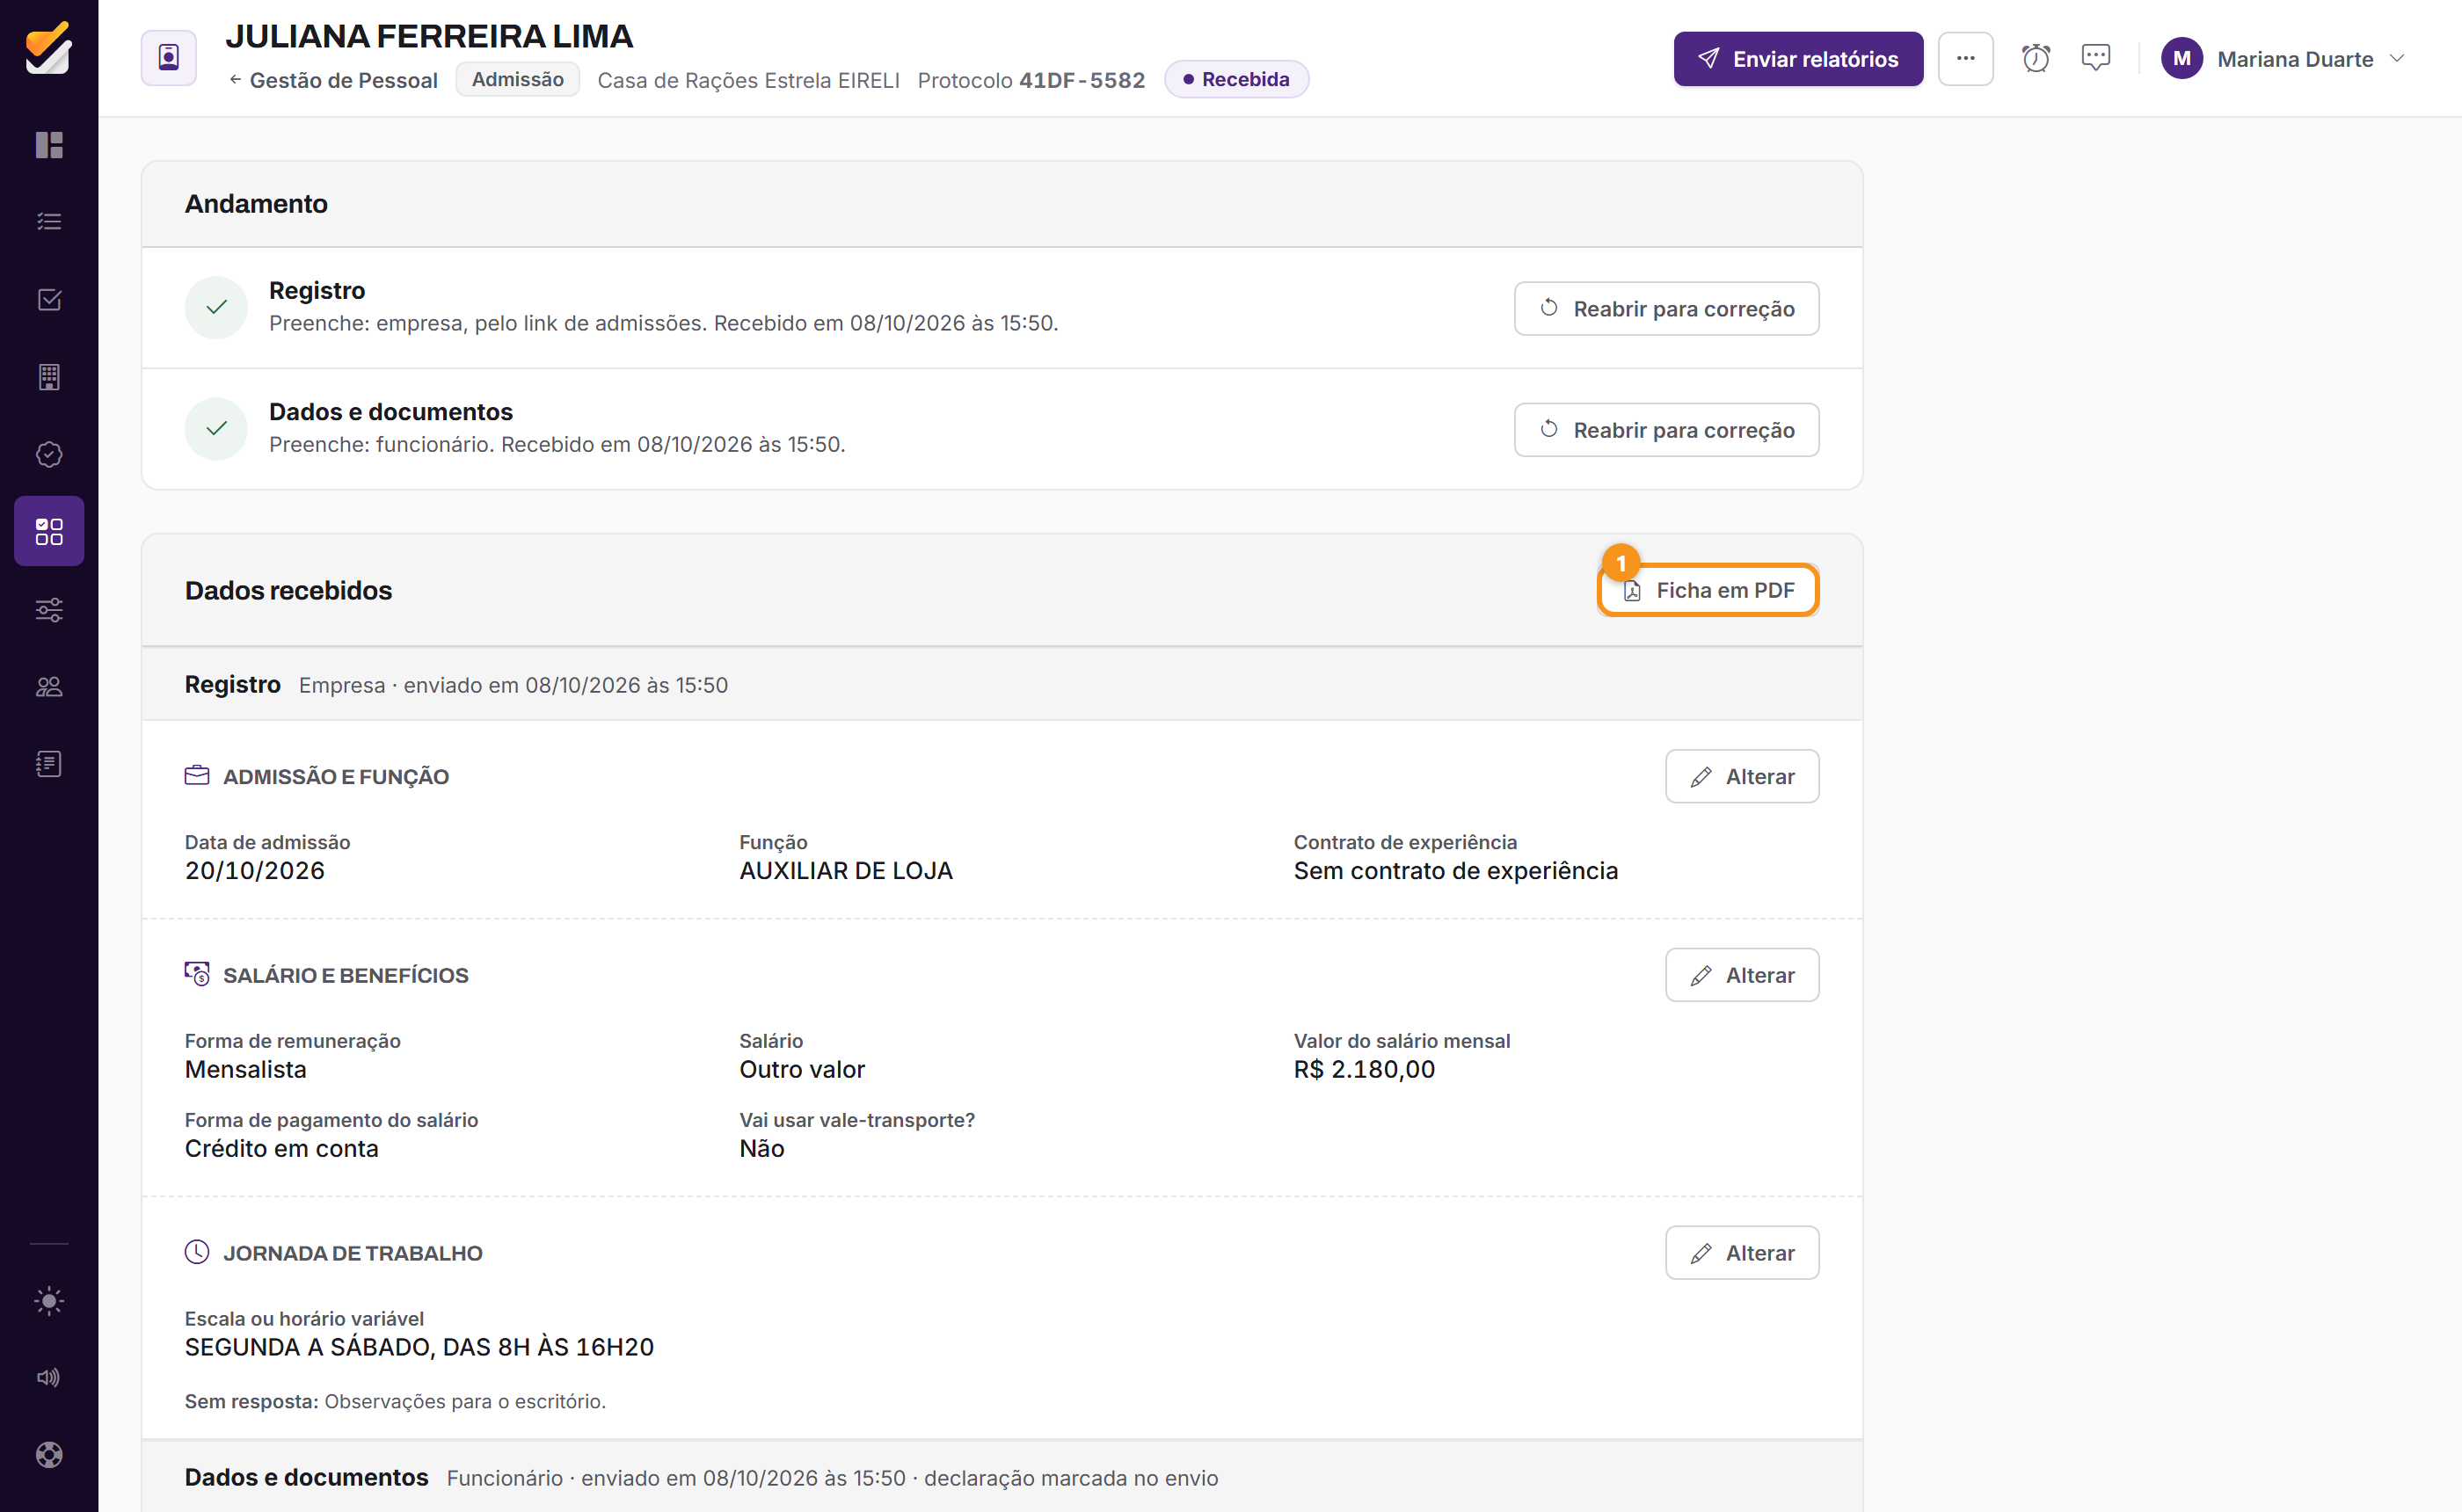Click the Recebida status badge
This screenshot has height=1512, width=2462.
[1236, 79]
